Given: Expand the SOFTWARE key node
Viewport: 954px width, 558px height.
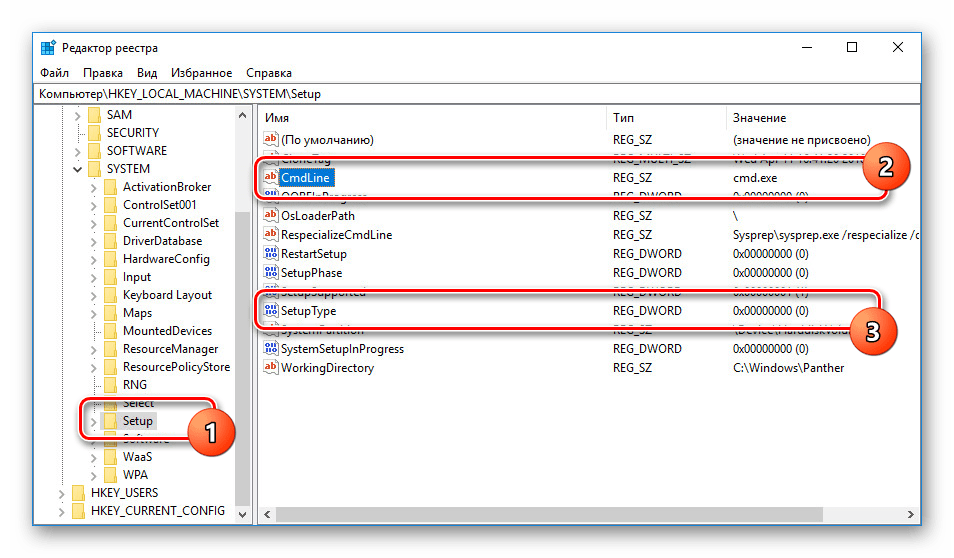Looking at the screenshot, I should point(78,151).
